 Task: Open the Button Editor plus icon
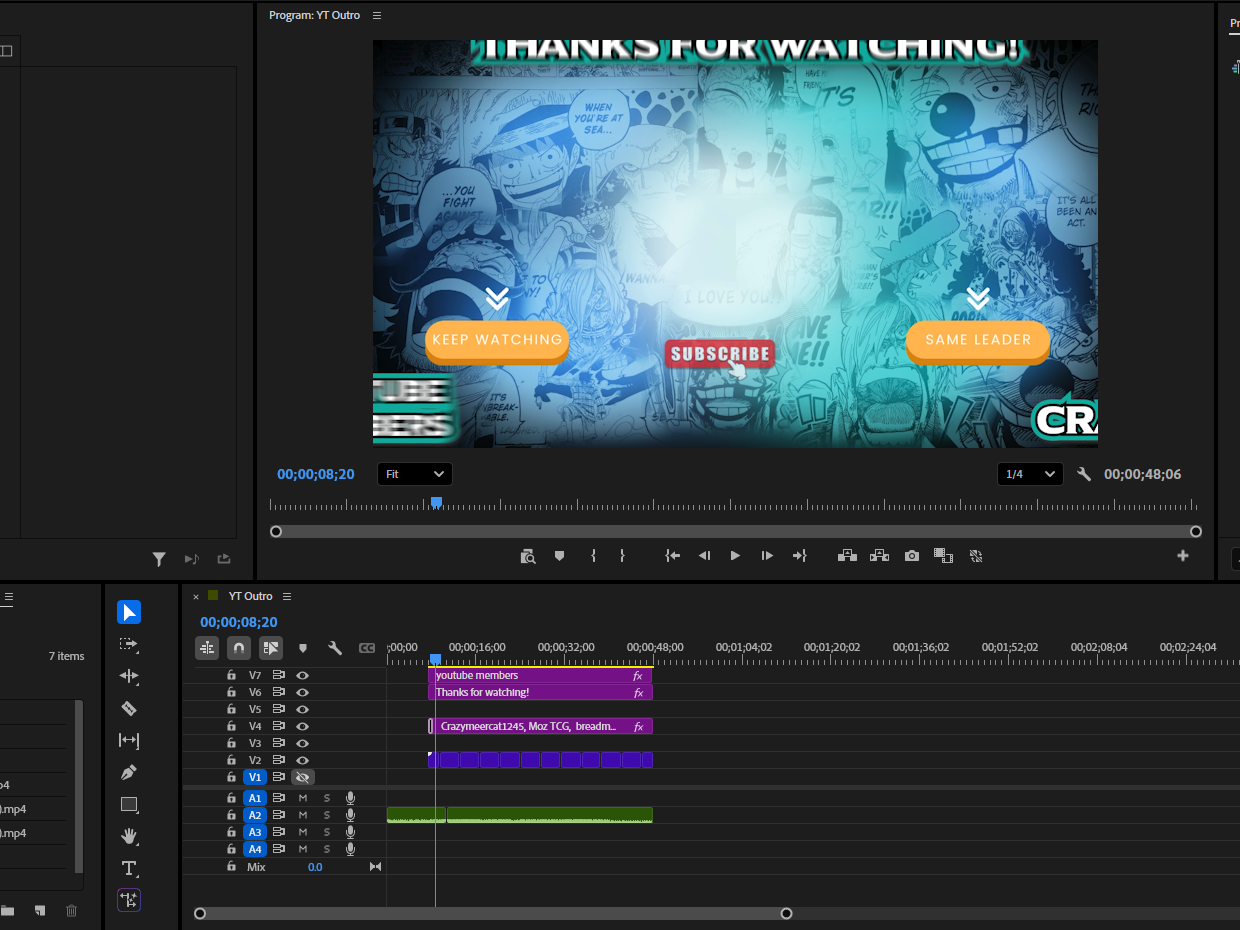coord(1183,556)
